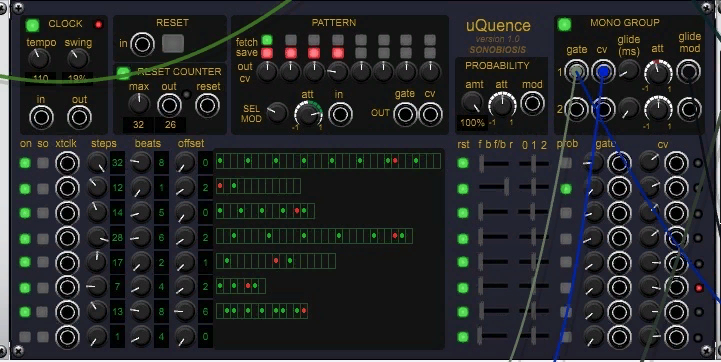Turn the tempo knob

coord(39,59)
